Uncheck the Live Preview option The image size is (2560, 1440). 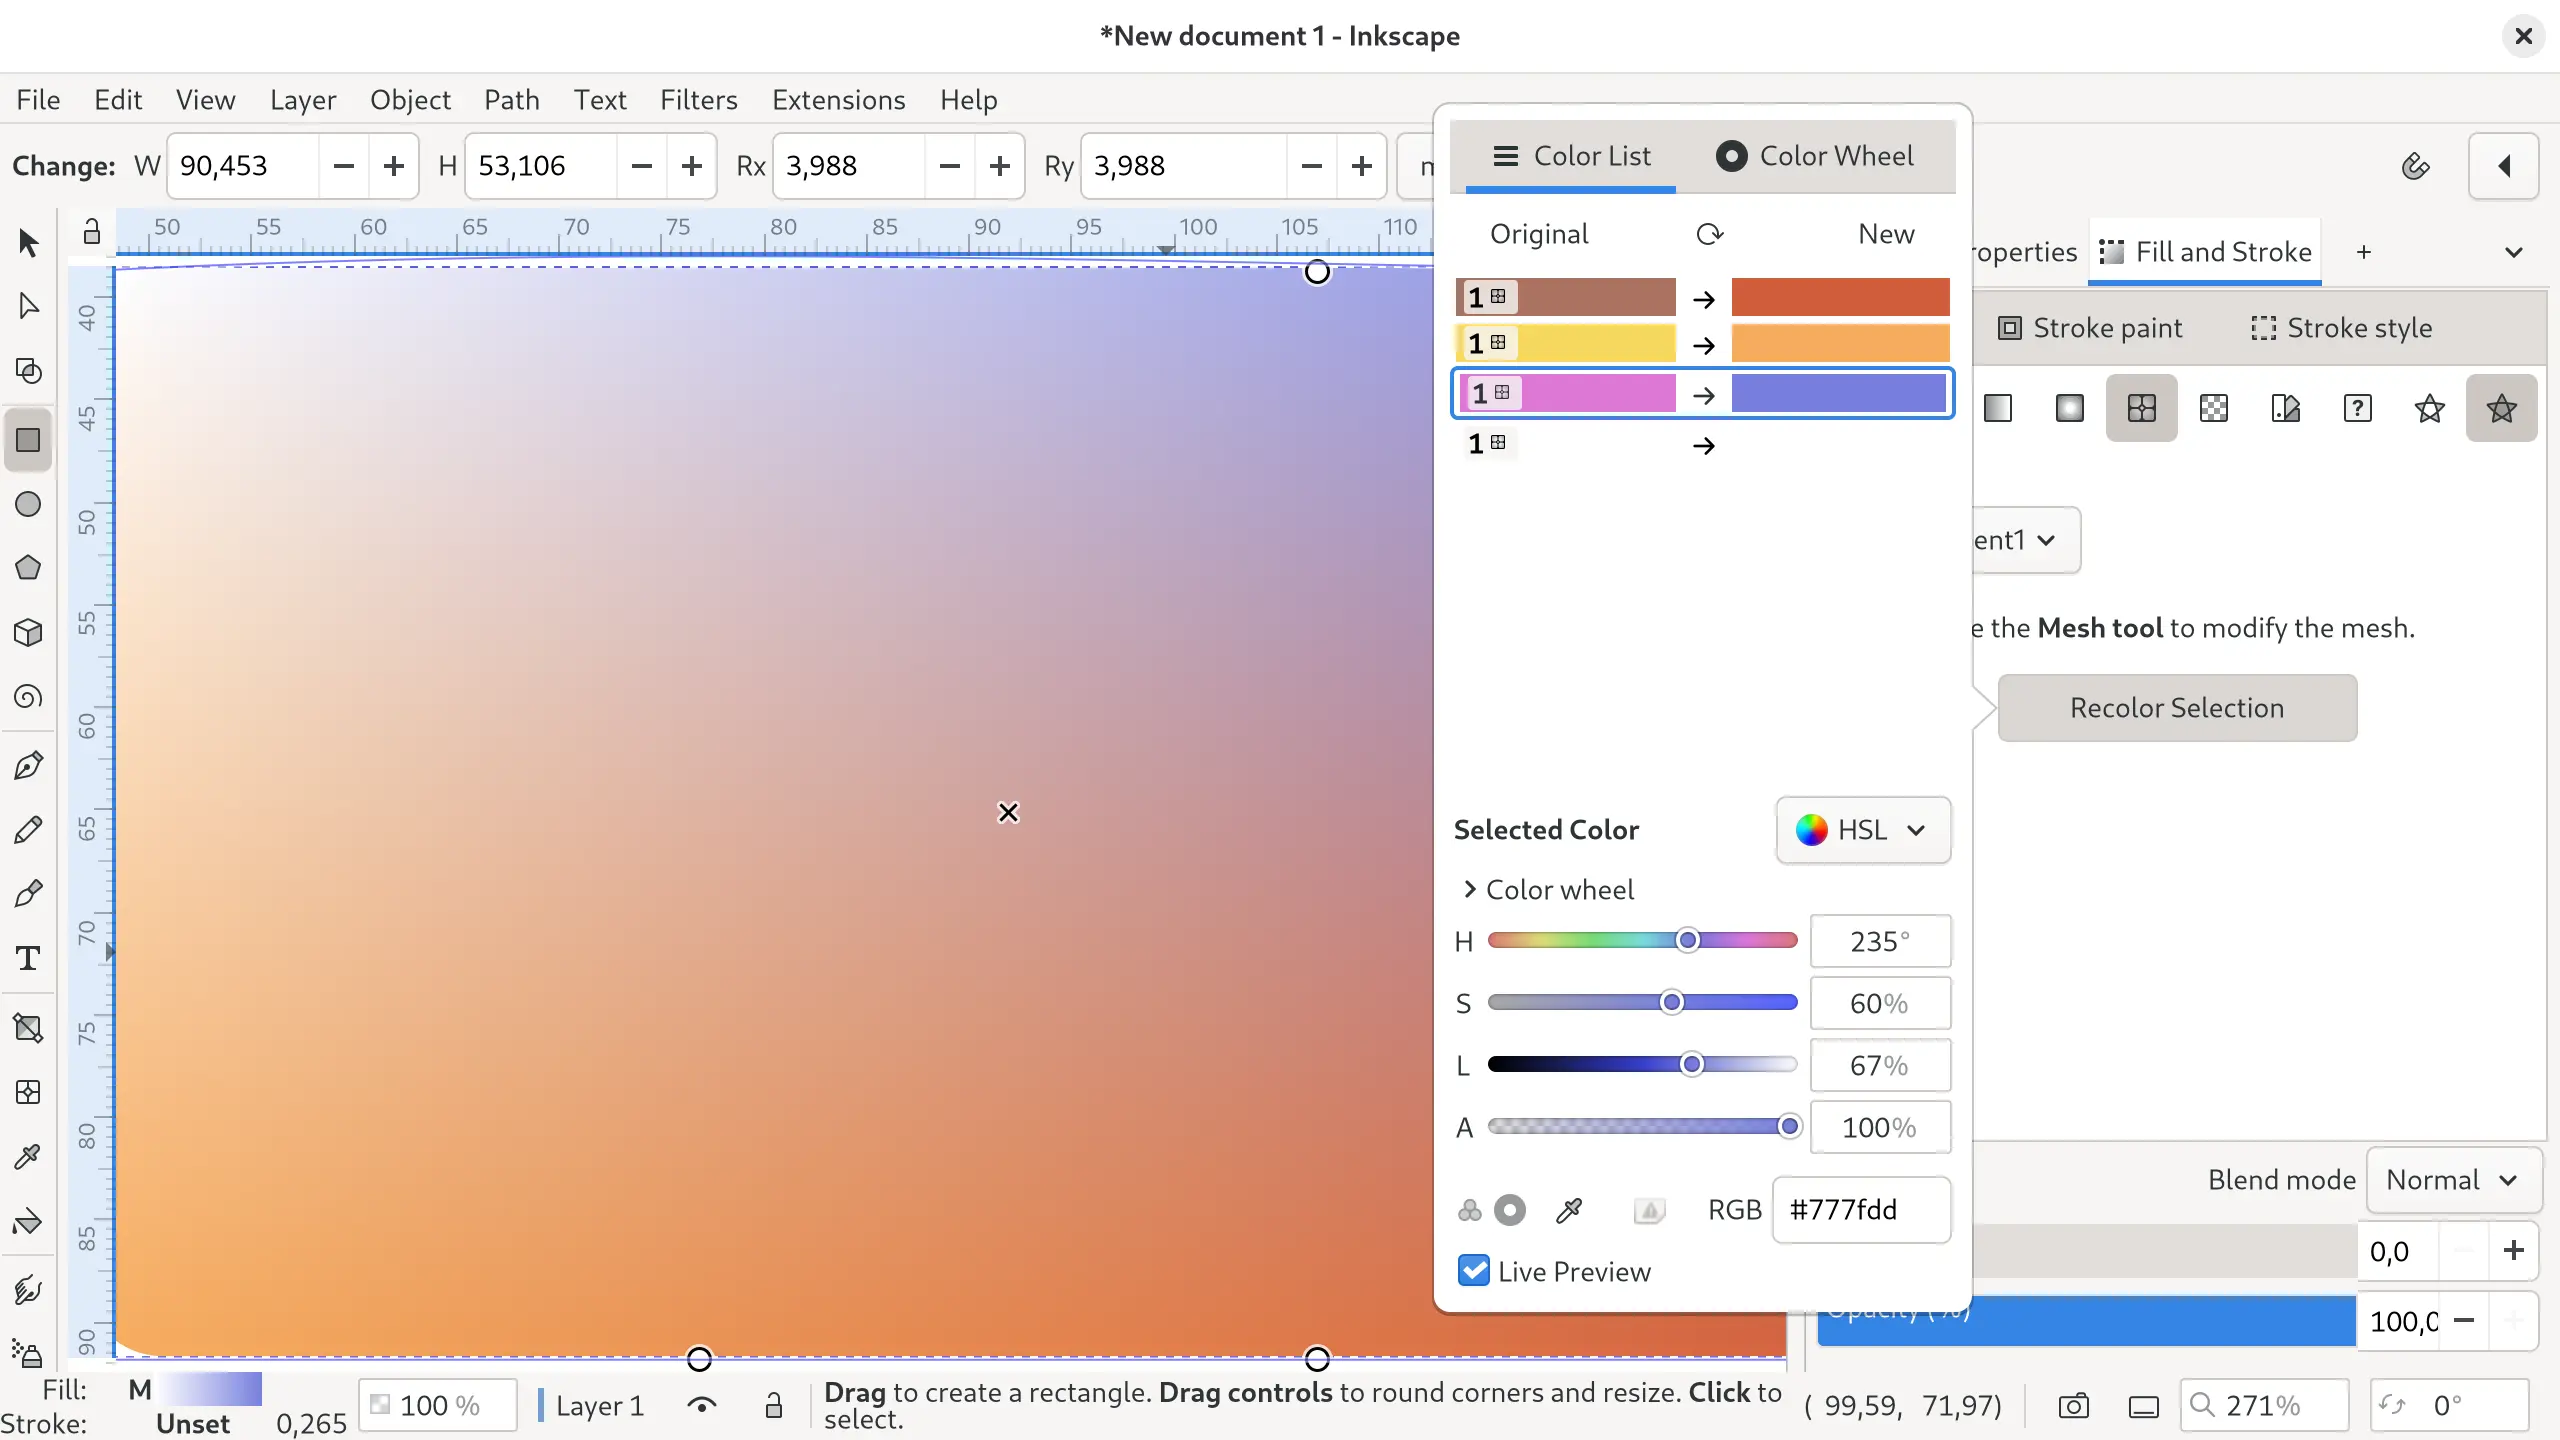pyautogui.click(x=1474, y=1270)
